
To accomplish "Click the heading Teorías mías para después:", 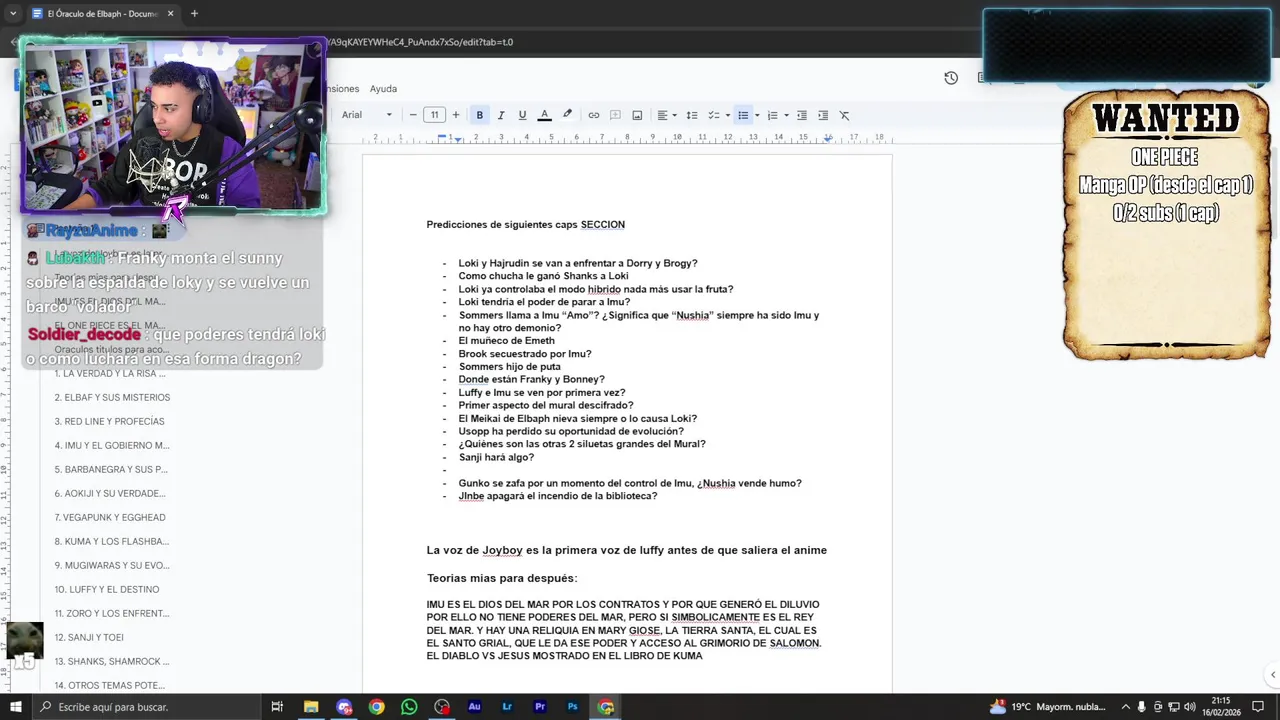I will [x=502, y=578].
